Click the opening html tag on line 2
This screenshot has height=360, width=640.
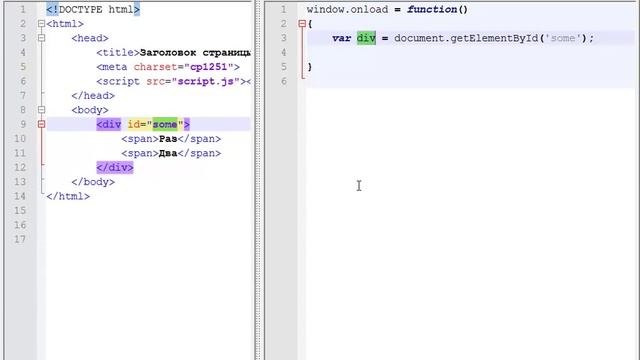click(65, 24)
